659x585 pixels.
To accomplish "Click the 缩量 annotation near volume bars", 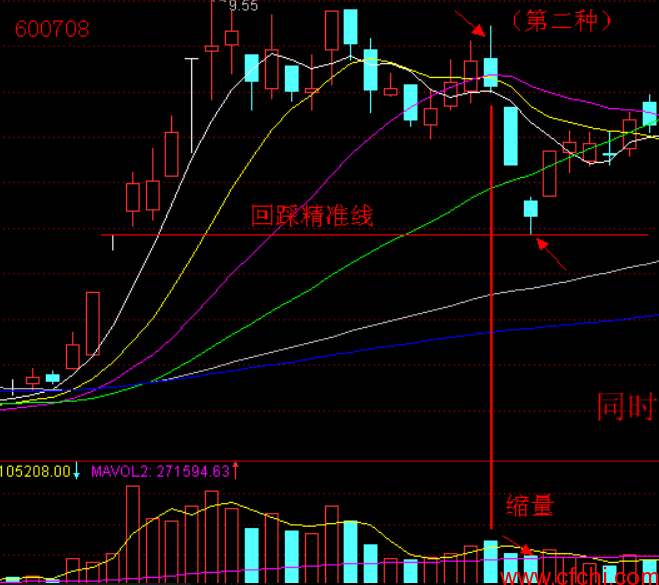I will tap(530, 505).
